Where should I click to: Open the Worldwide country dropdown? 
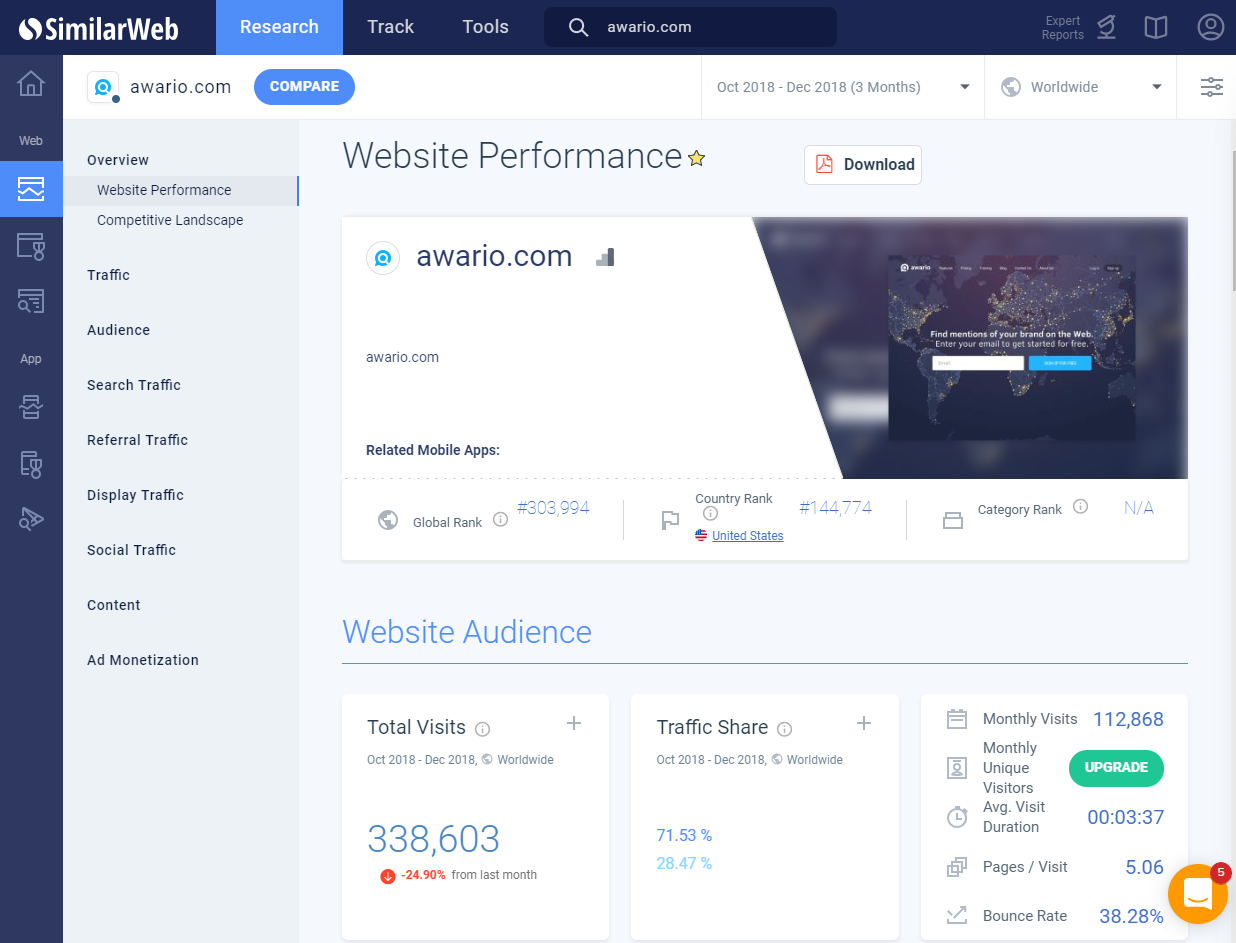pyautogui.click(x=1083, y=87)
